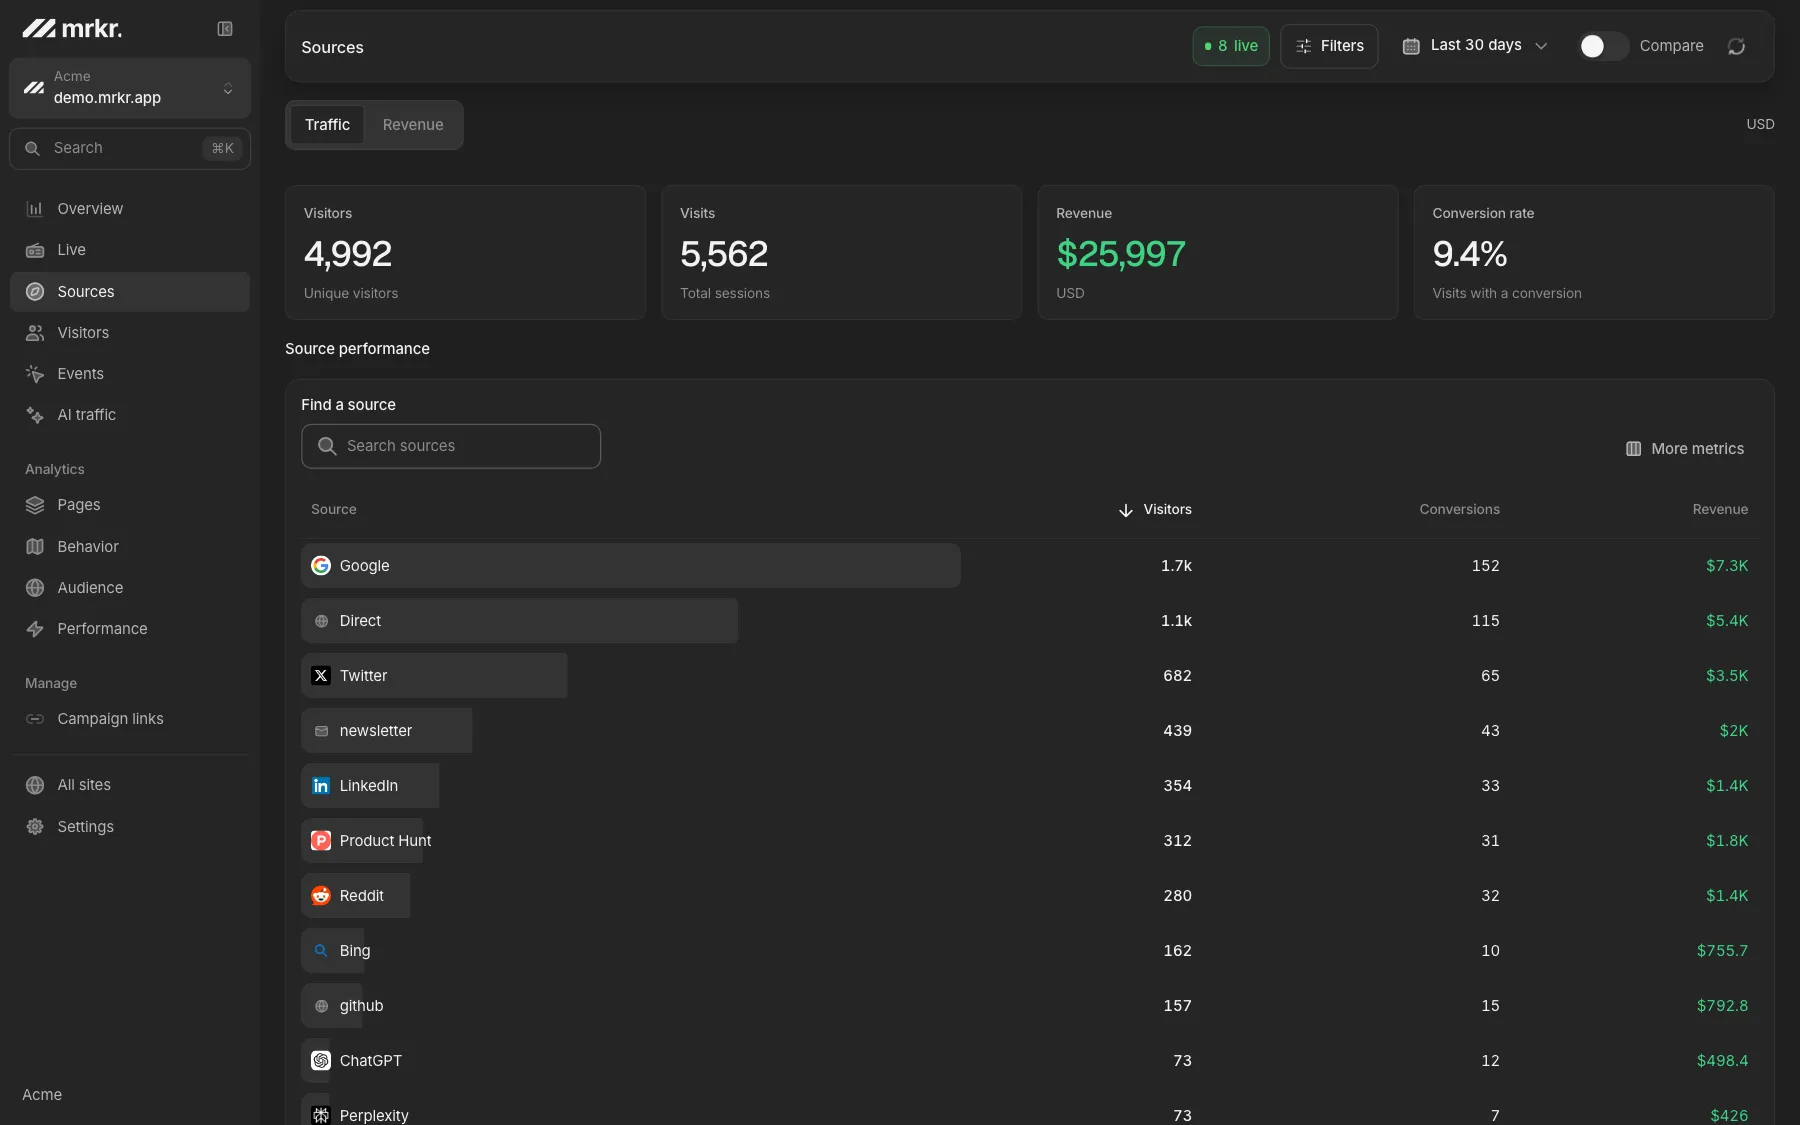Open the Acme demo.mrkr.app site switcher
Image resolution: width=1800 pixels, height=1125 pixels.
[x=130, y=88]
